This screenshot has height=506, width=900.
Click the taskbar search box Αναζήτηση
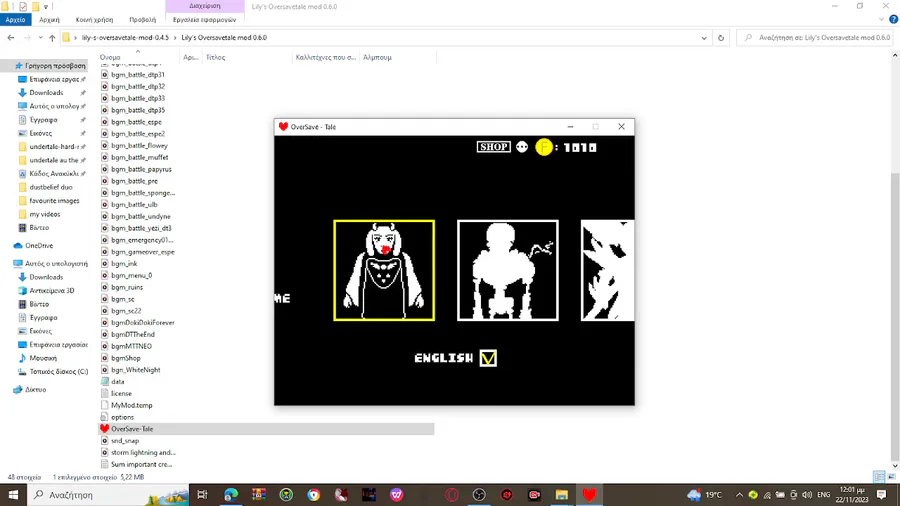109,495
